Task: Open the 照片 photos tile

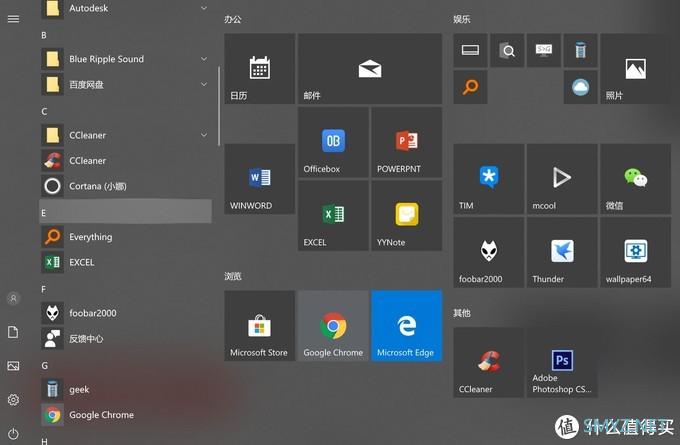Action: click(635, 69)
